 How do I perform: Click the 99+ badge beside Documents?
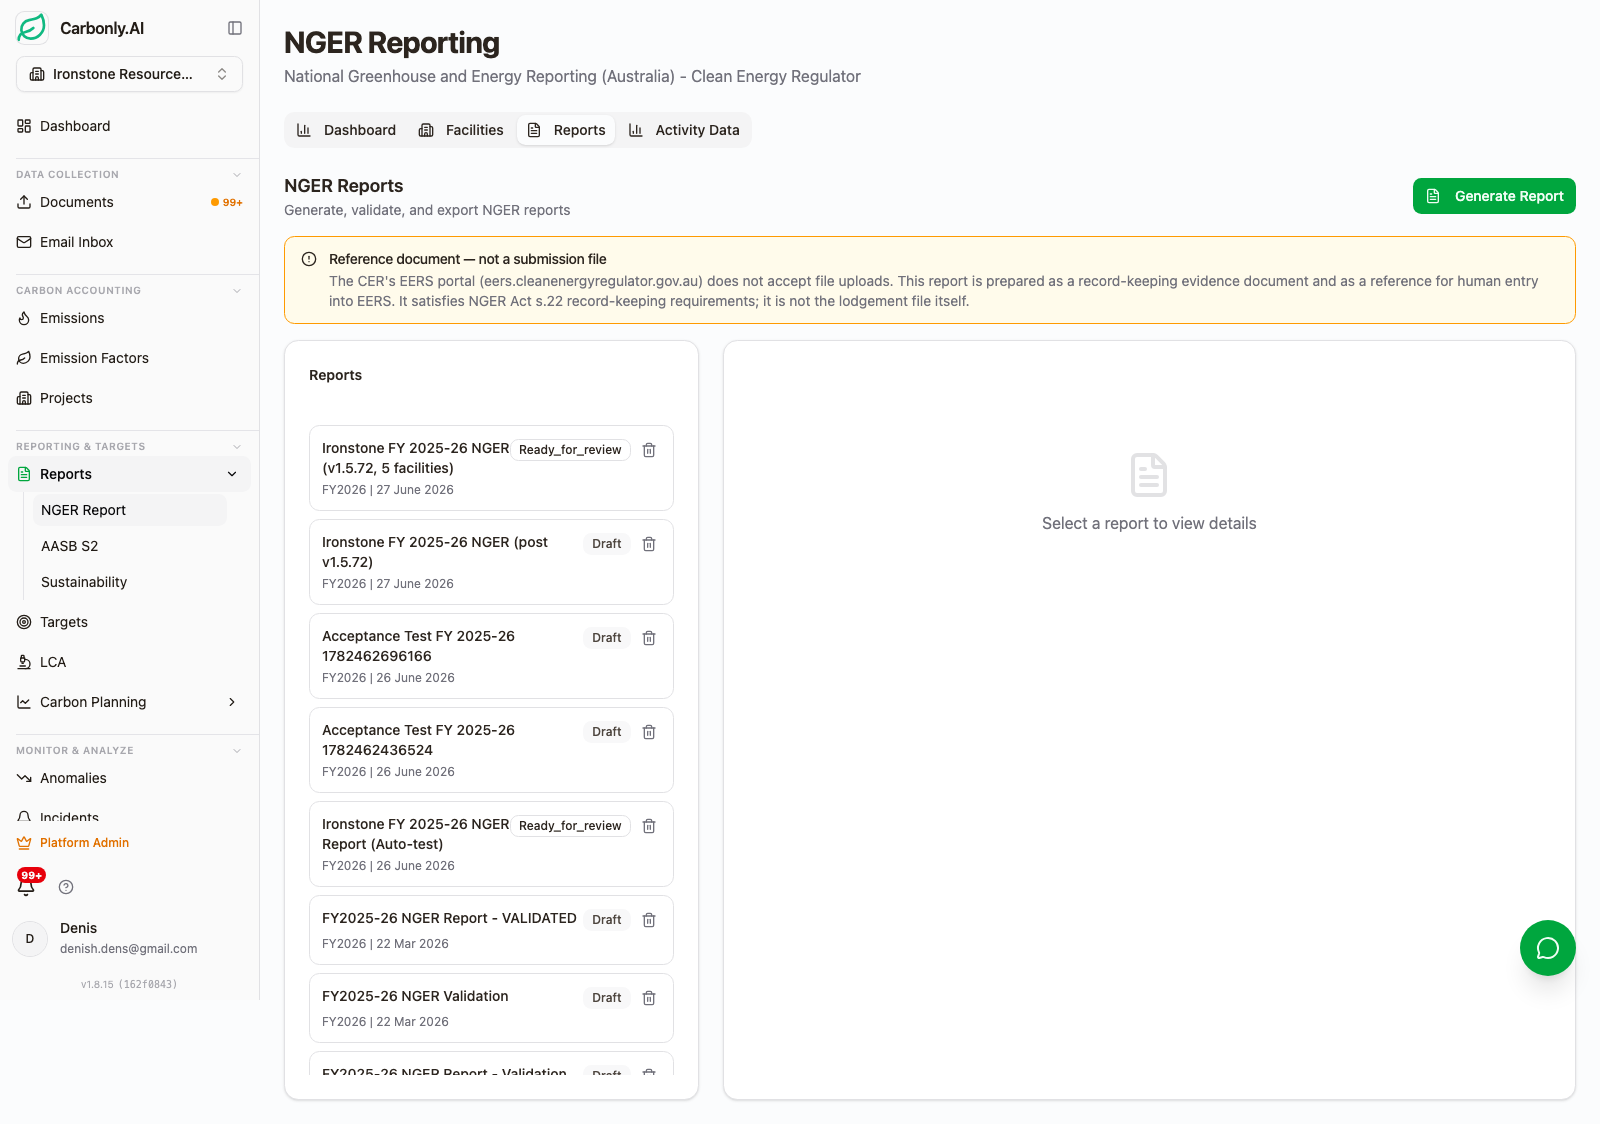[227, 202]
